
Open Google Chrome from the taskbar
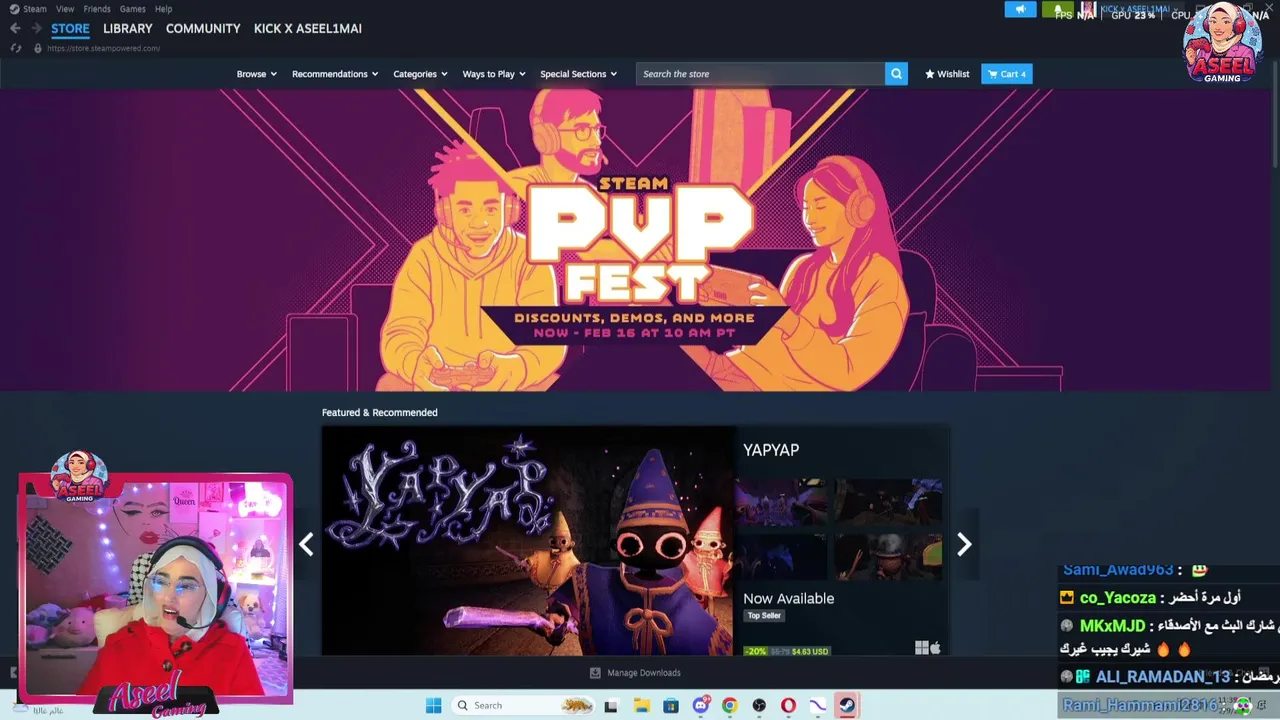click(x=730, y=705)
